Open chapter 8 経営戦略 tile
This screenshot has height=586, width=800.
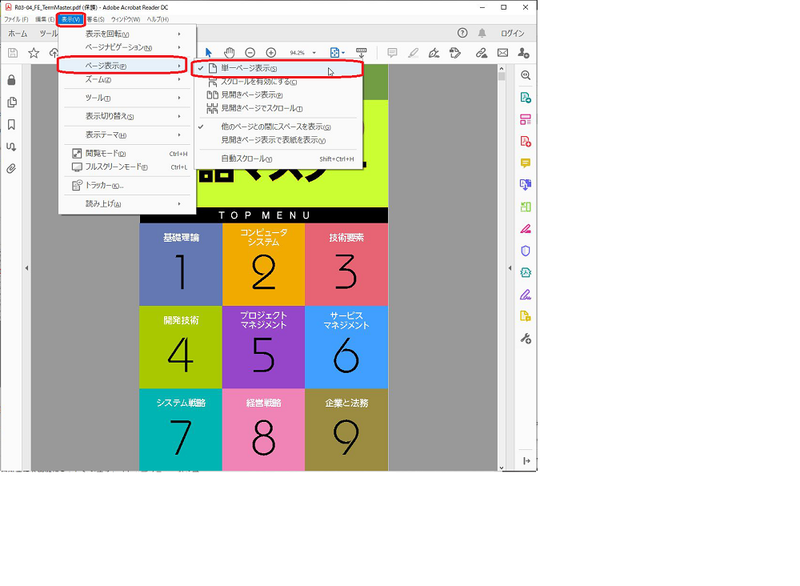tap(263, 429)
